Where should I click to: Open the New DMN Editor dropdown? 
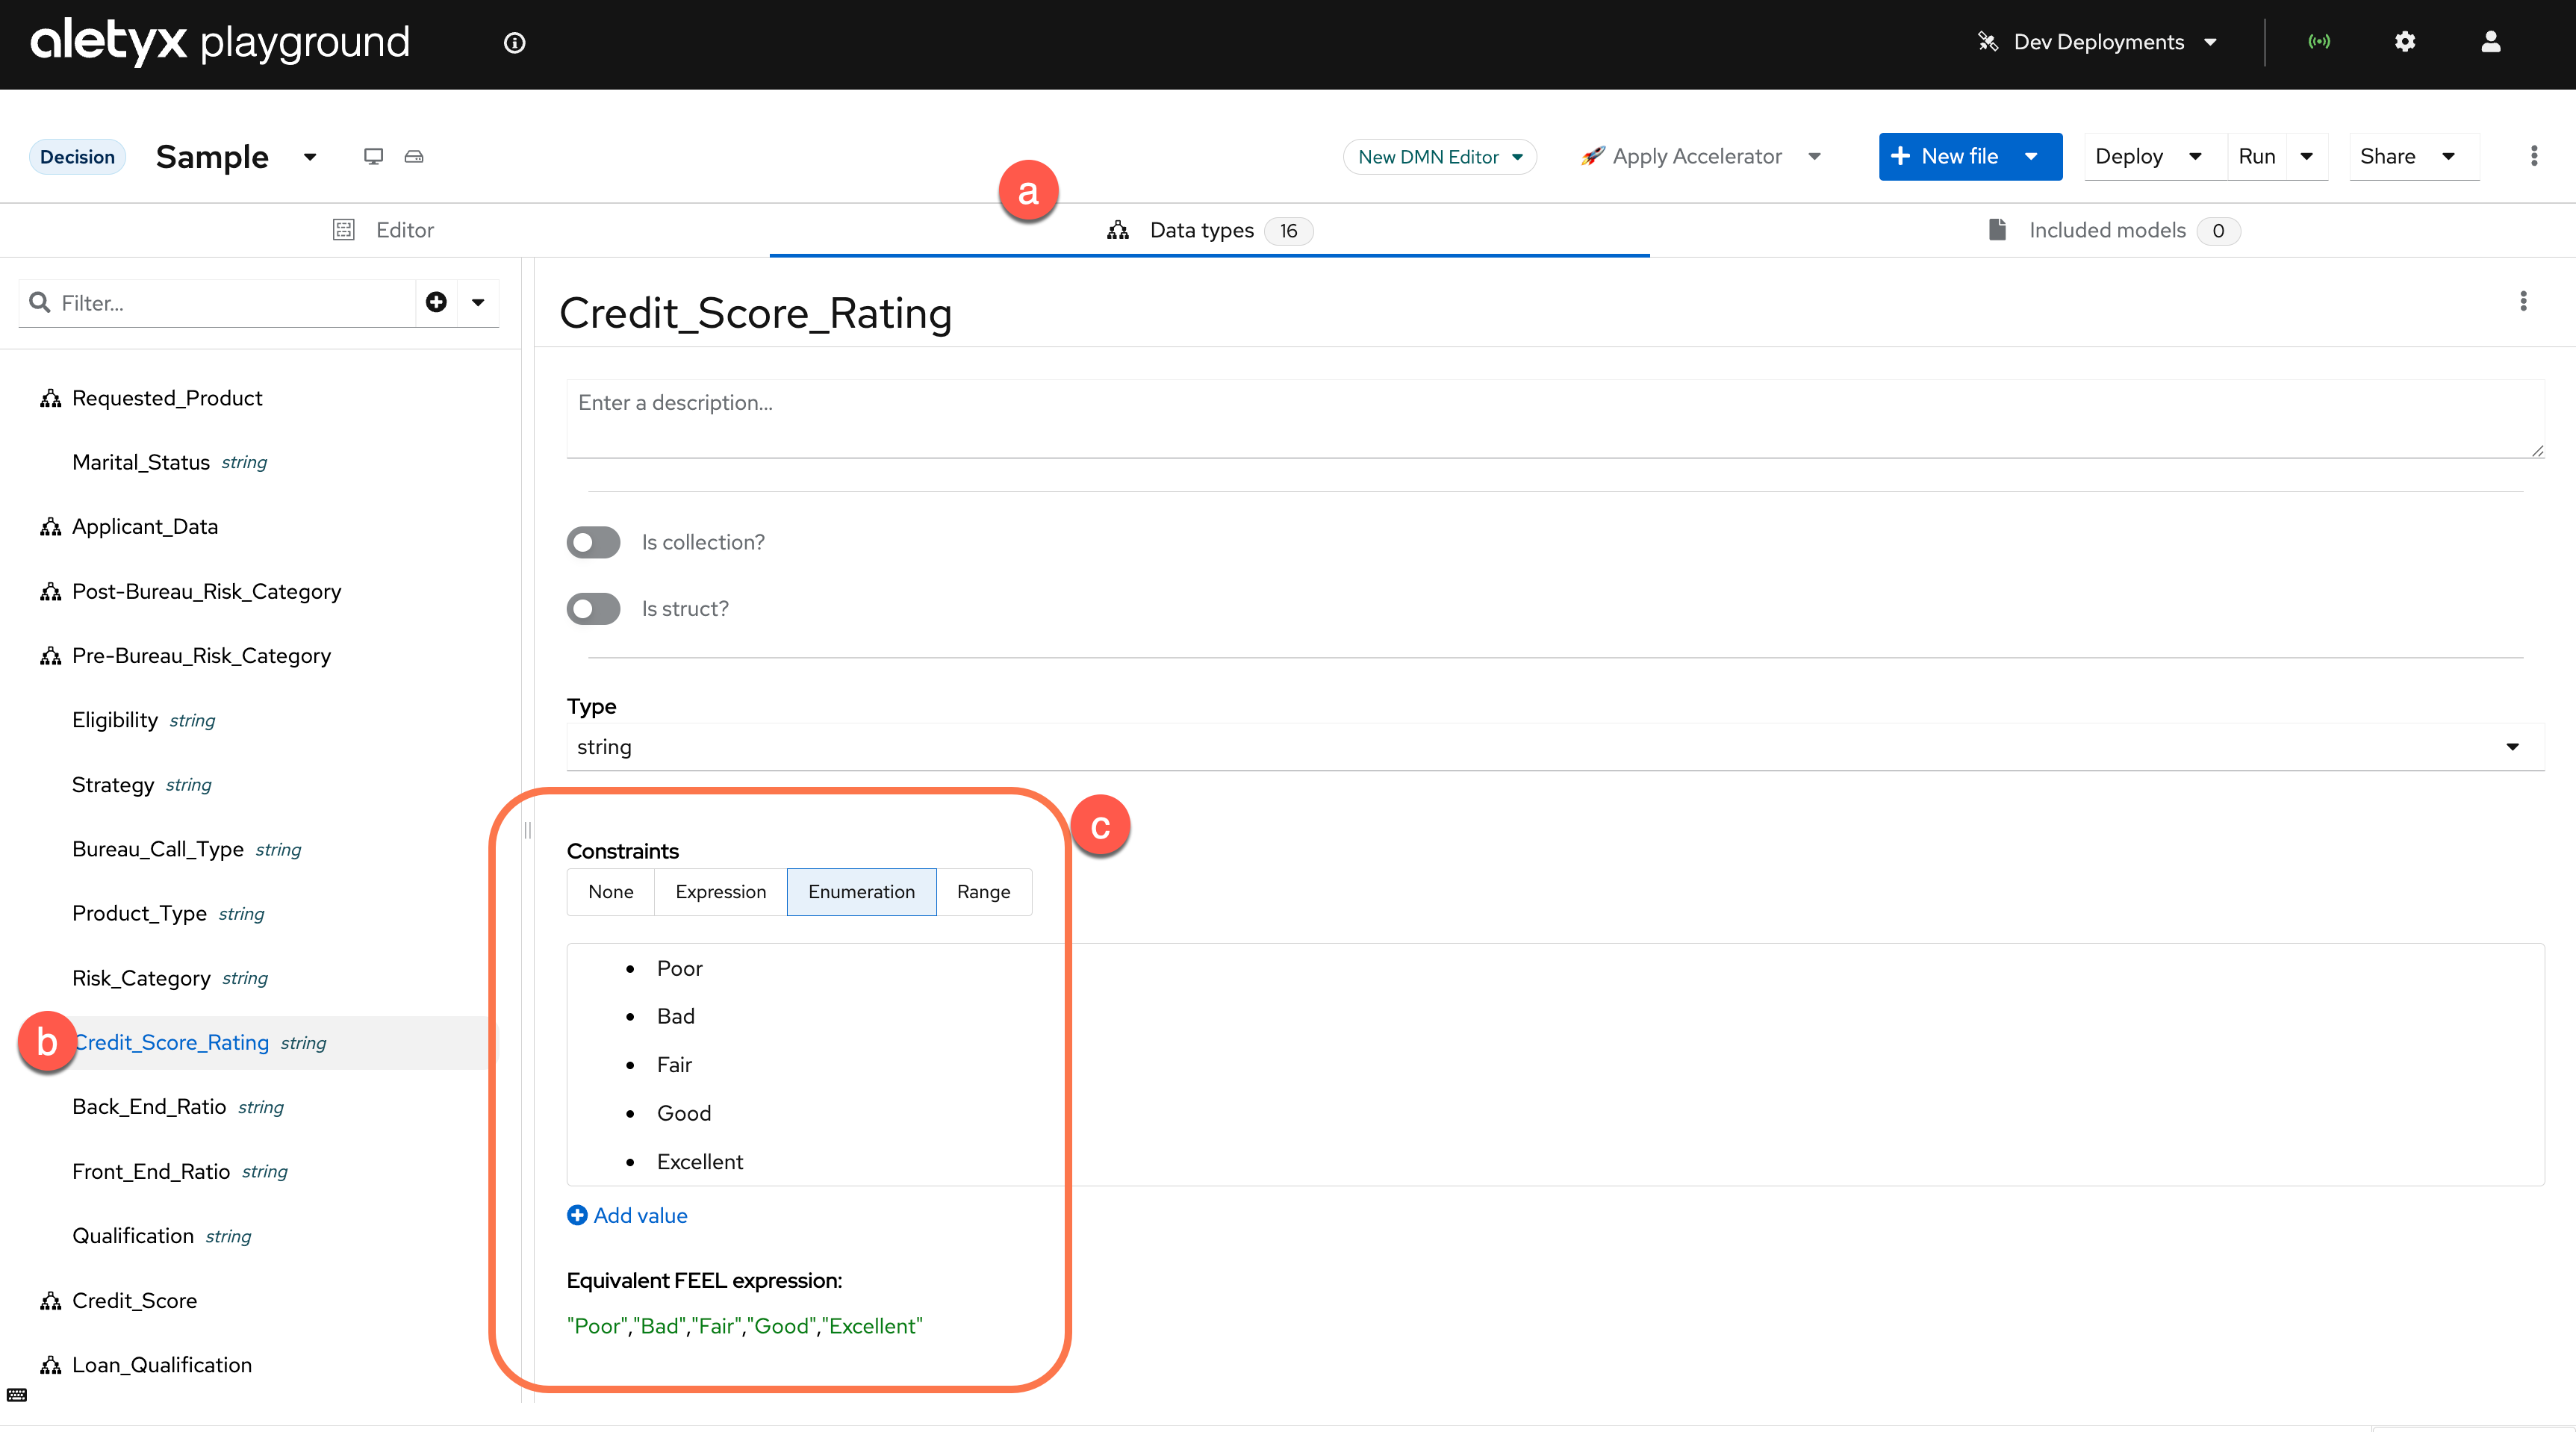1439,157
